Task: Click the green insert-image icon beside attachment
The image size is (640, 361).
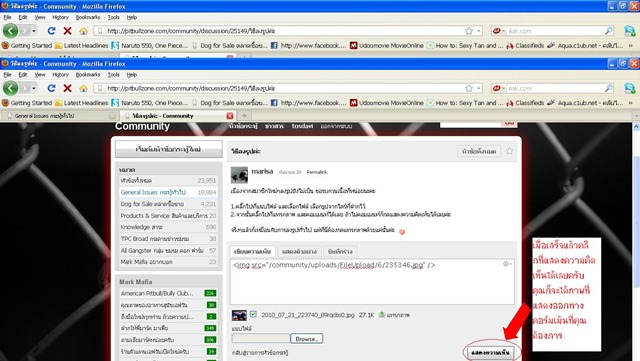Action: [382, 314]
